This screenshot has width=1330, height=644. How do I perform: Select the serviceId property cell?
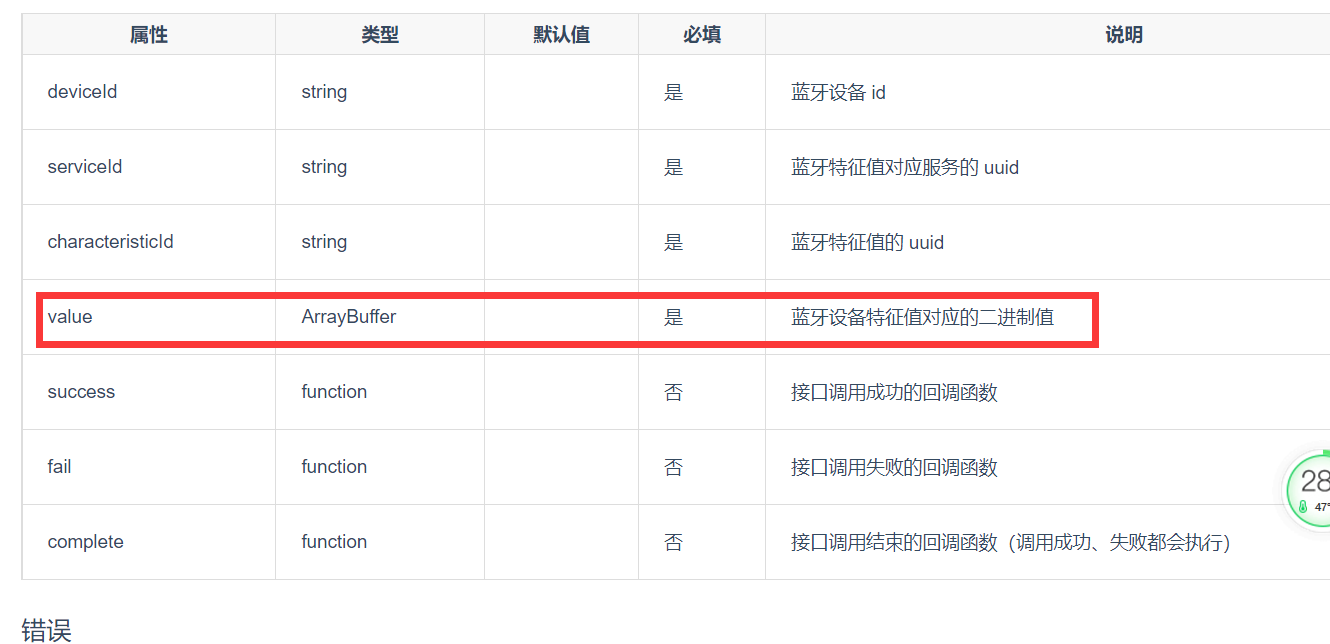(149, 167)
